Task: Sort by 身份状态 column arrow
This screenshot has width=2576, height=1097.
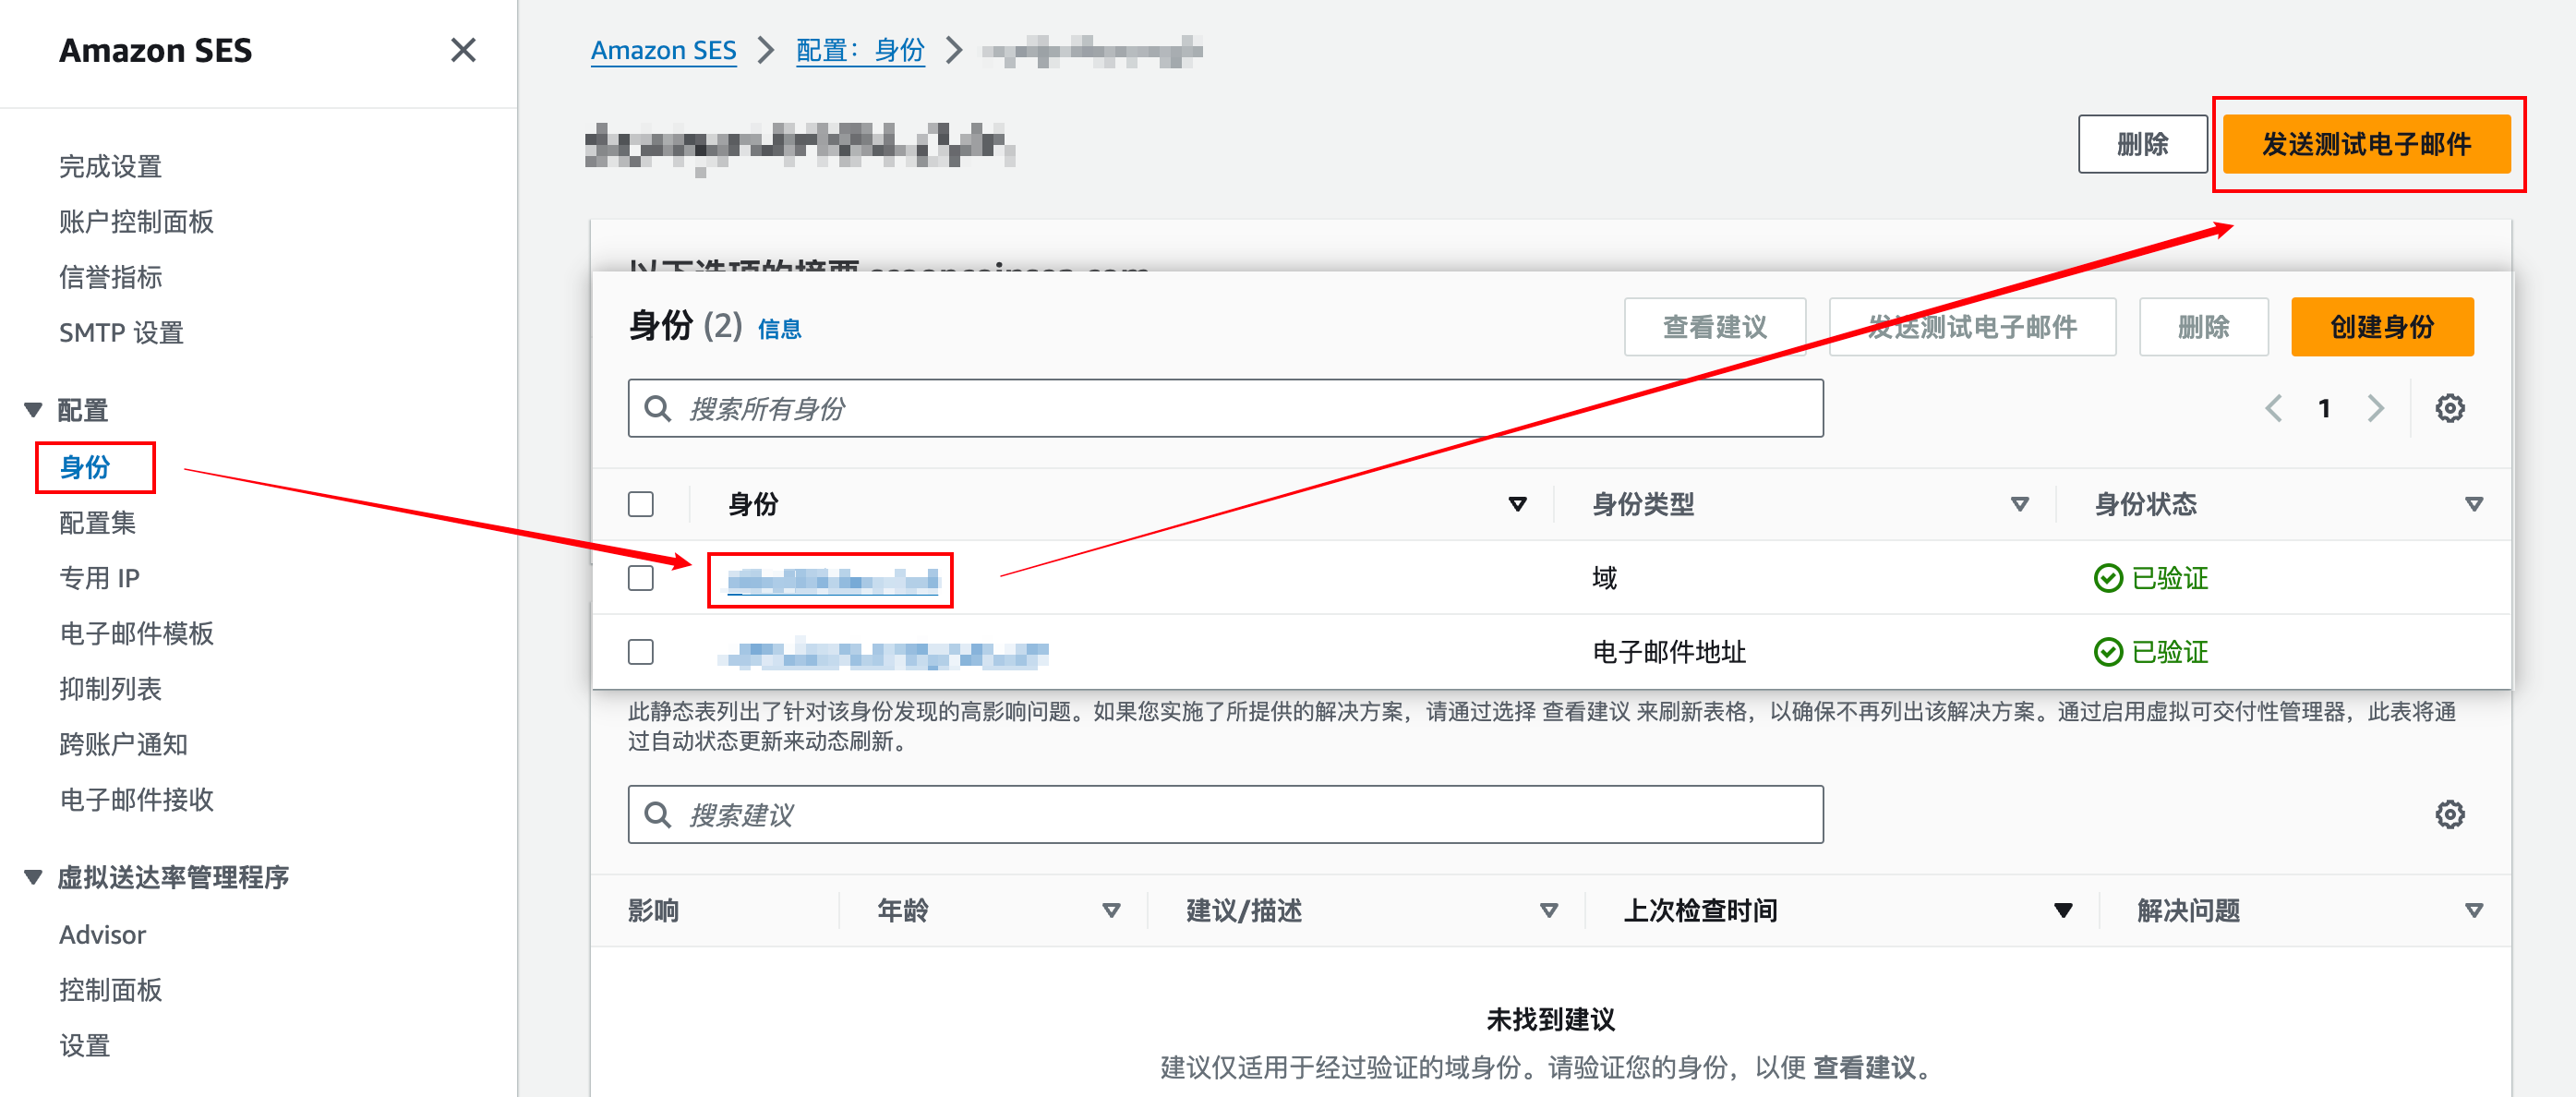Action: click(x=2473, y=504)
